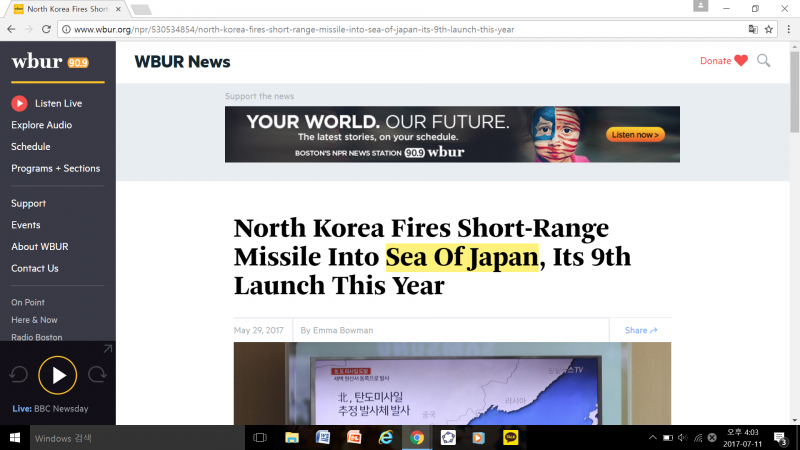Open Programs + Sections in sidebar

click(x=55, y=169)
